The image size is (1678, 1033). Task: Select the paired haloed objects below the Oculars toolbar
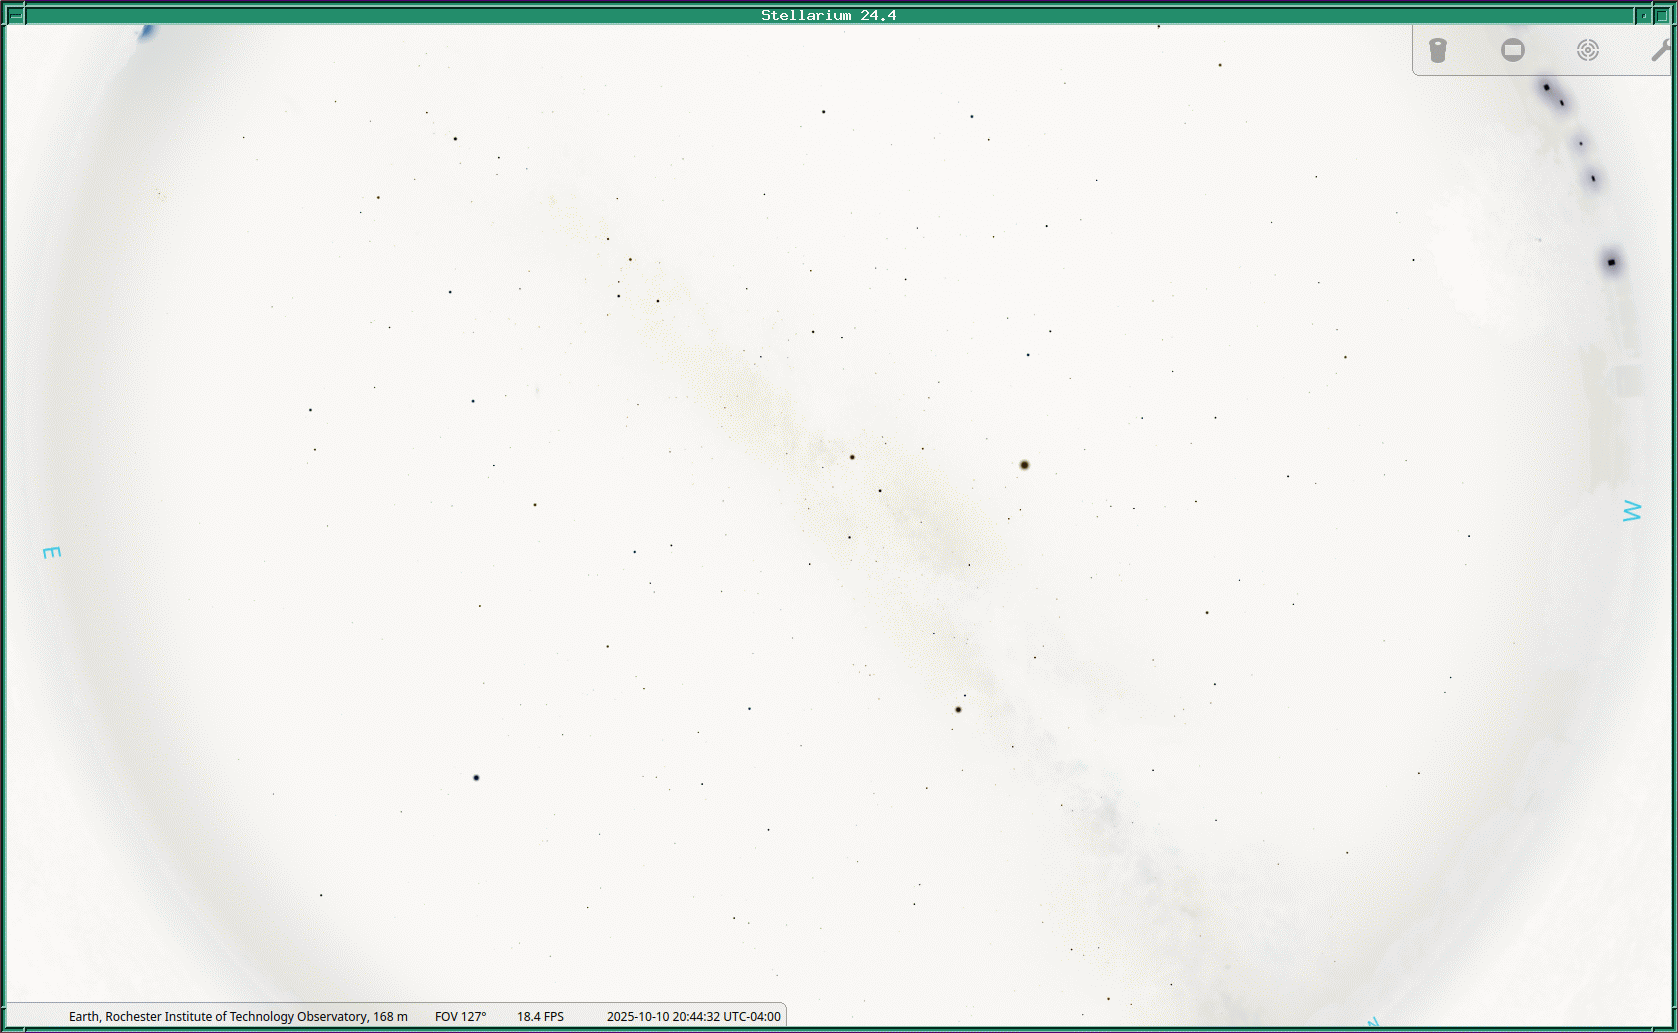click(1552, 94)
